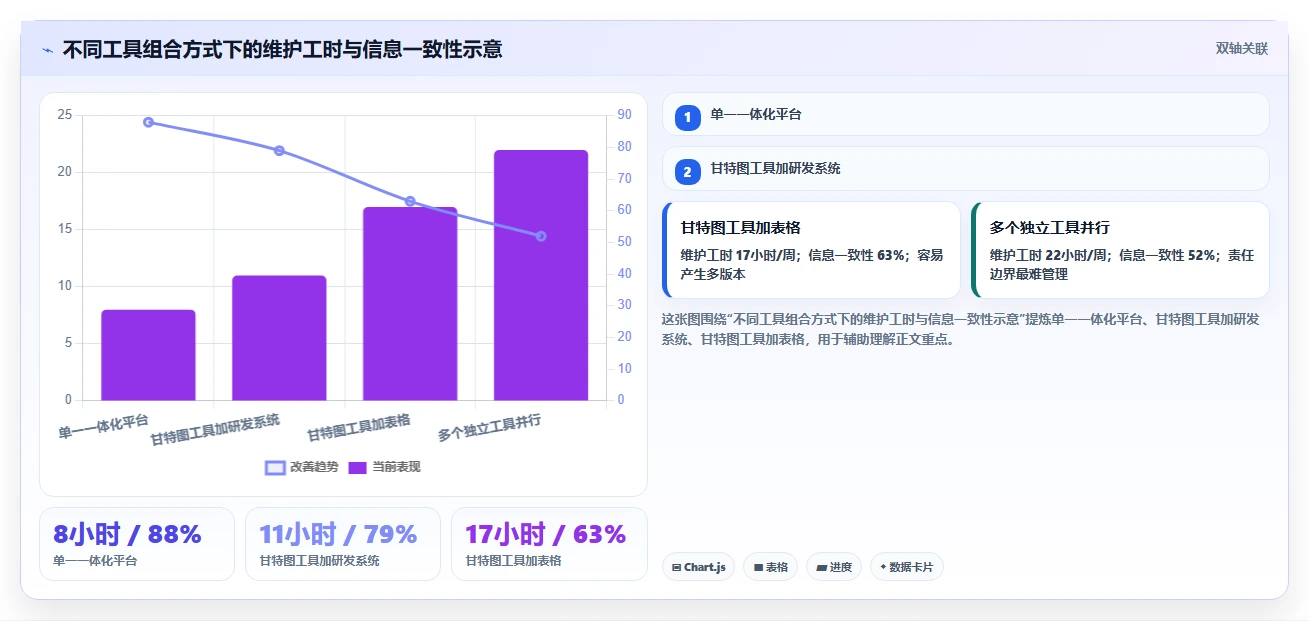Click the text 维护工时 17小时/周
Image resolution: width=1309 pixels, height=621 pixels.
(x=741, y=255)
